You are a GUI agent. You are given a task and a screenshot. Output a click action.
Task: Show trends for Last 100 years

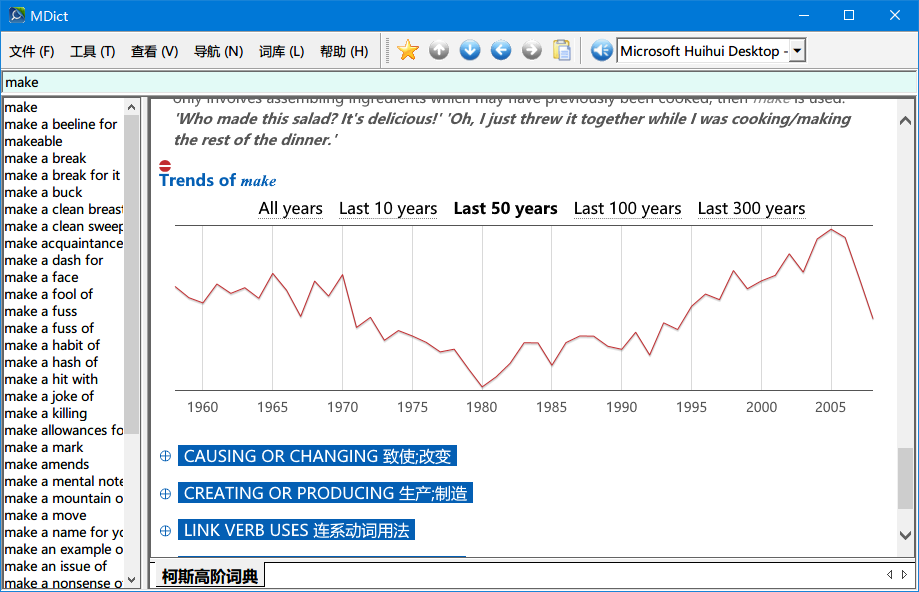coord(628,209)
